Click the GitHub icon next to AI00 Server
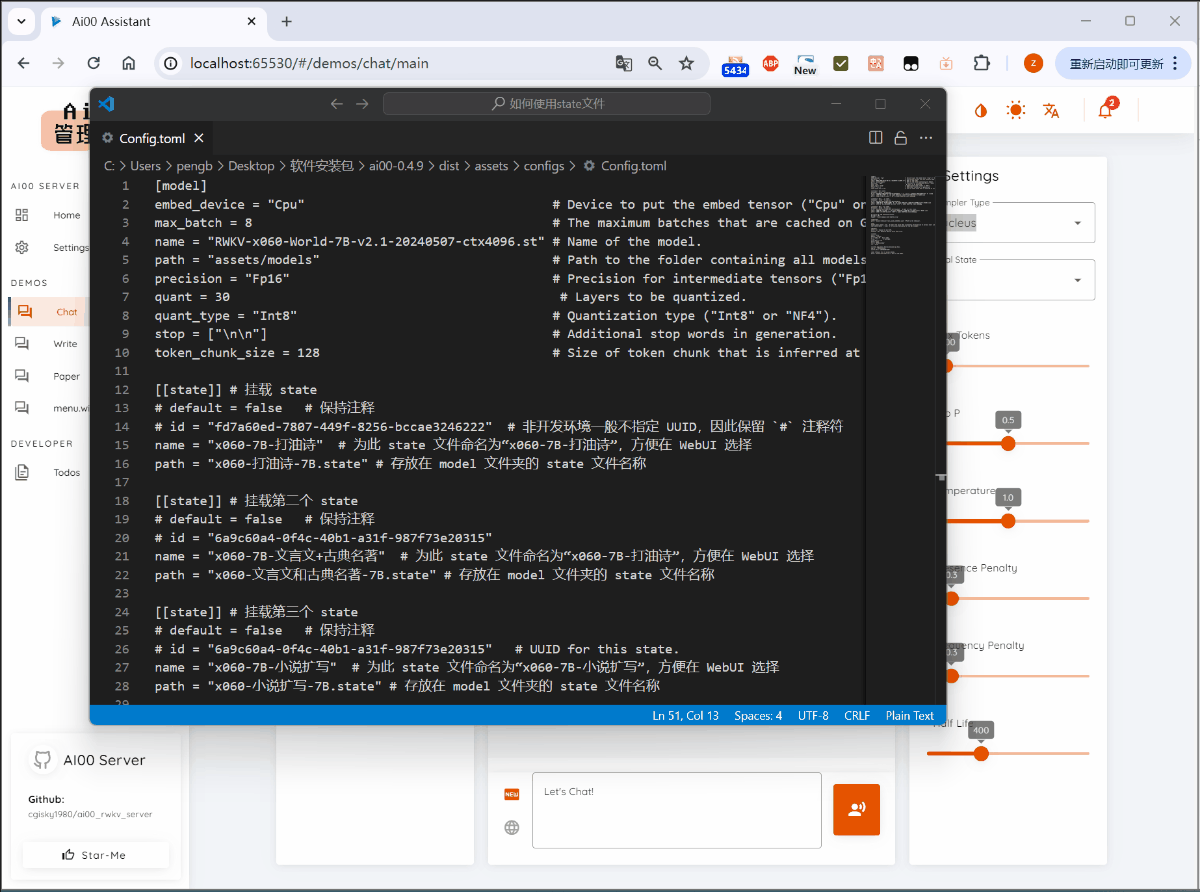Viewport: 1200px width, 892px height. [x=42, y=760]
